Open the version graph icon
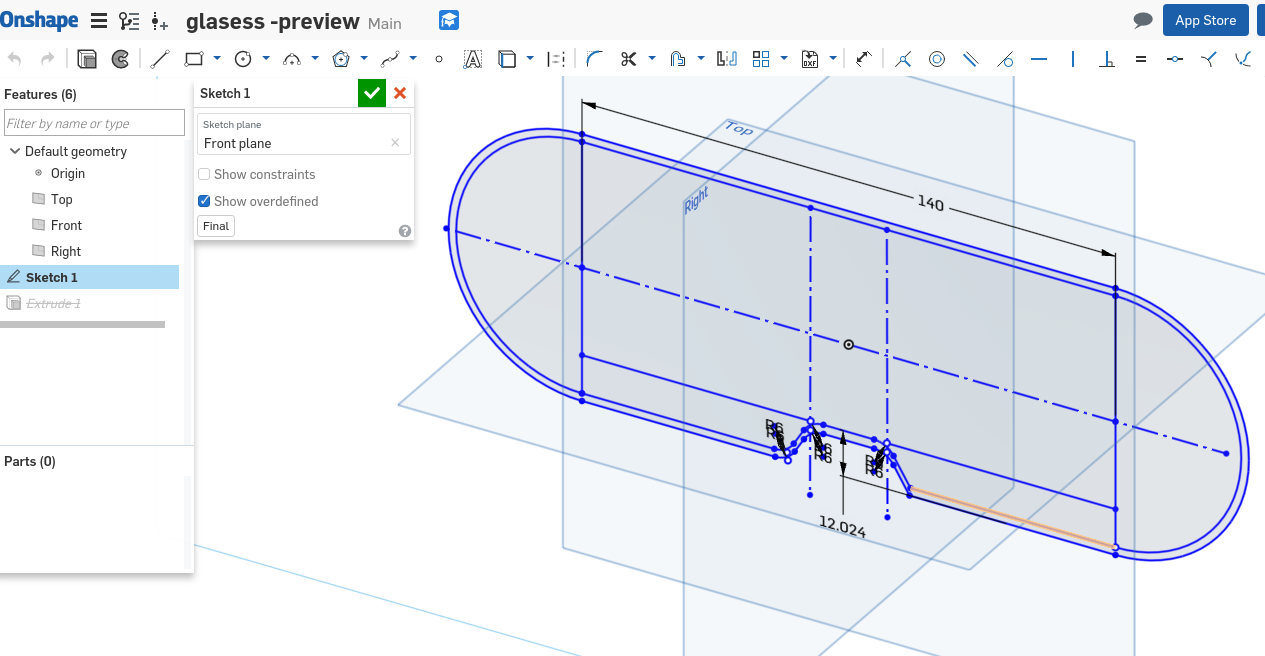This screenshot has height=656, width=1265. tap(129, 20)
